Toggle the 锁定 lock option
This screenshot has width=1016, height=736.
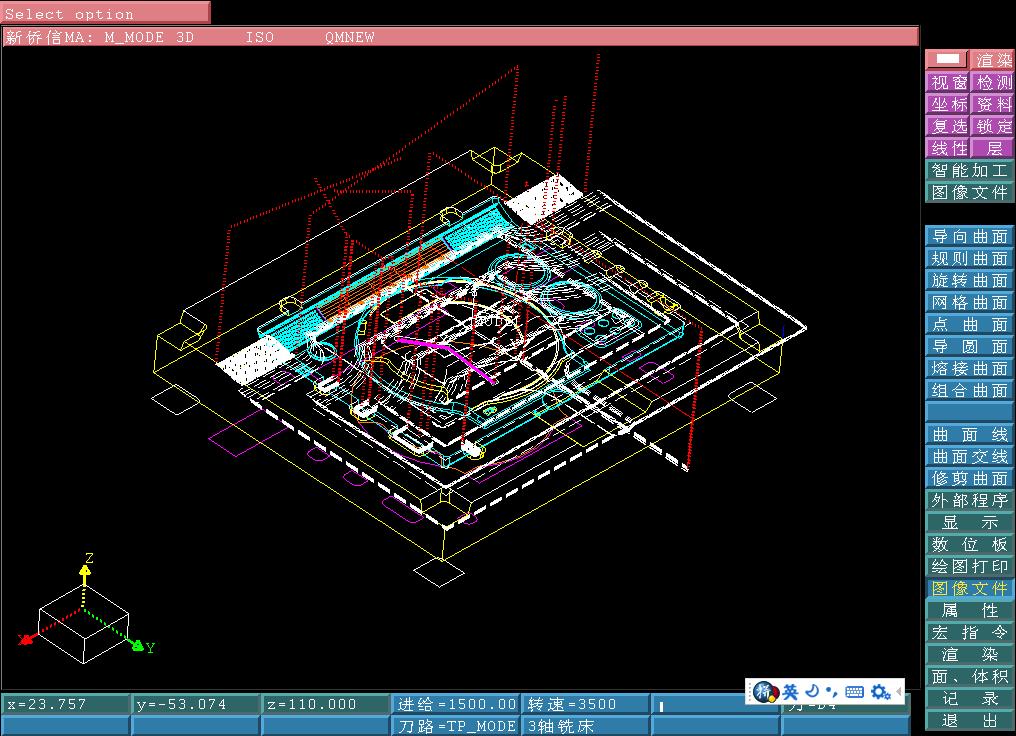pyautogui.click(x=992, y=126)
